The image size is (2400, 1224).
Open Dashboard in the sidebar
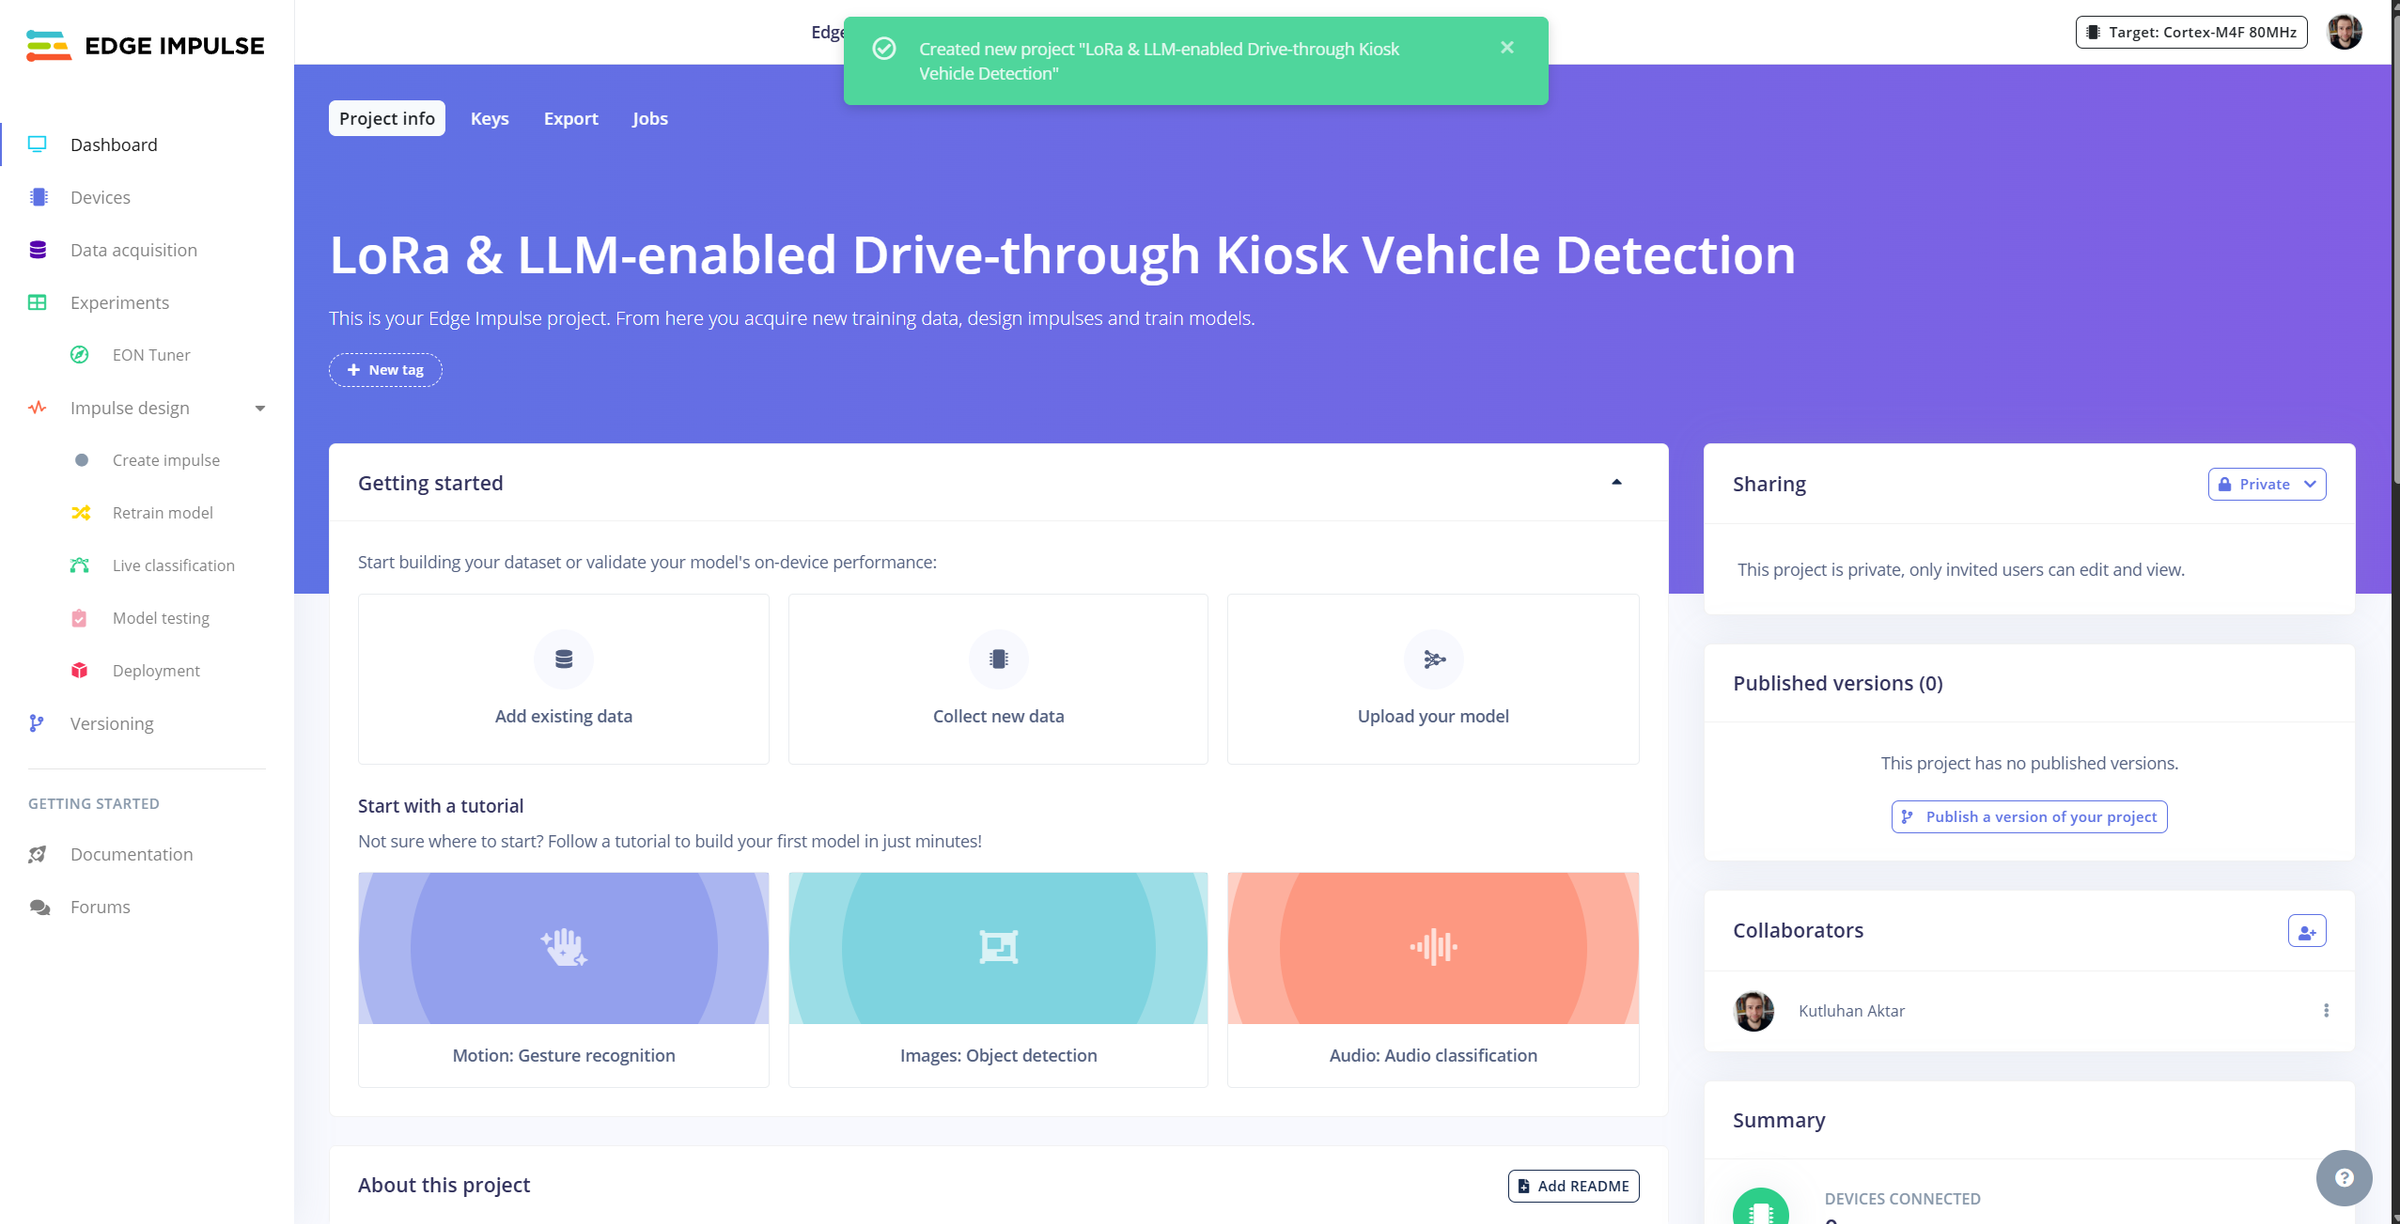point(114,145)
